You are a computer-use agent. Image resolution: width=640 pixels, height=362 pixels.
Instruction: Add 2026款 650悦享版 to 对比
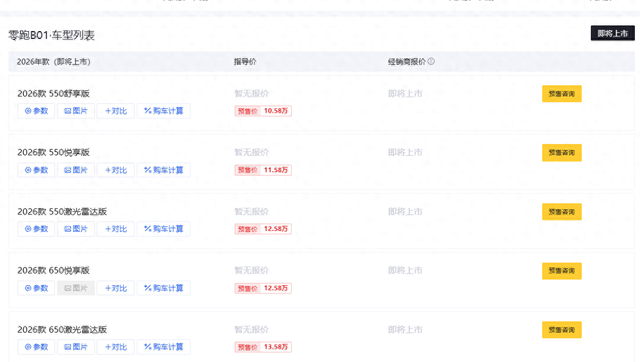pyautogui.click(x=116, y=288)
